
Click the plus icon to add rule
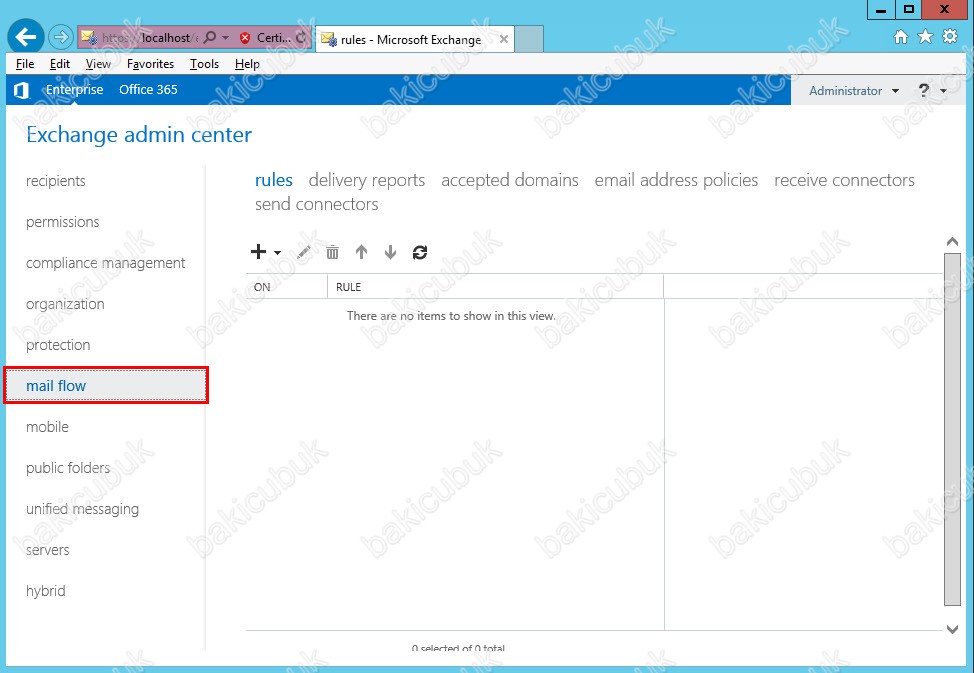click(258, 252)
